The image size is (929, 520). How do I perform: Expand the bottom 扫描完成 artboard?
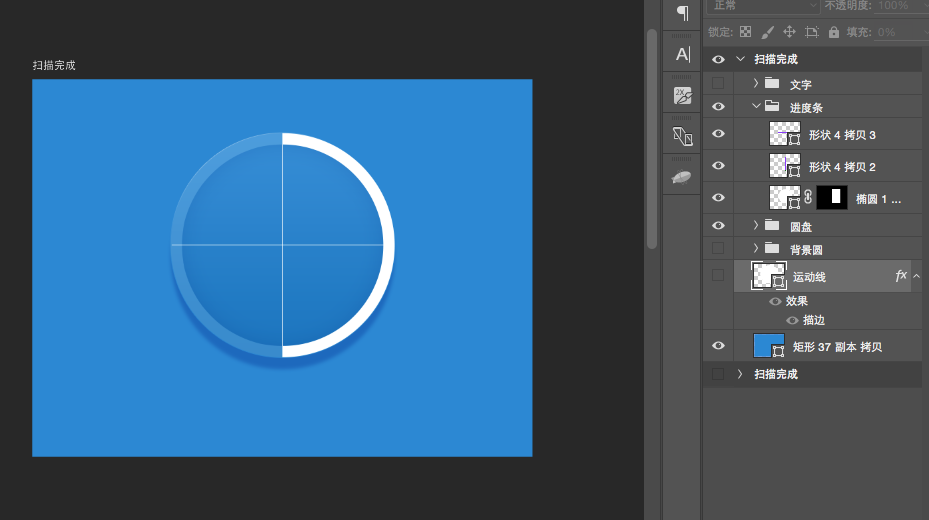click(x=739, y=374)
